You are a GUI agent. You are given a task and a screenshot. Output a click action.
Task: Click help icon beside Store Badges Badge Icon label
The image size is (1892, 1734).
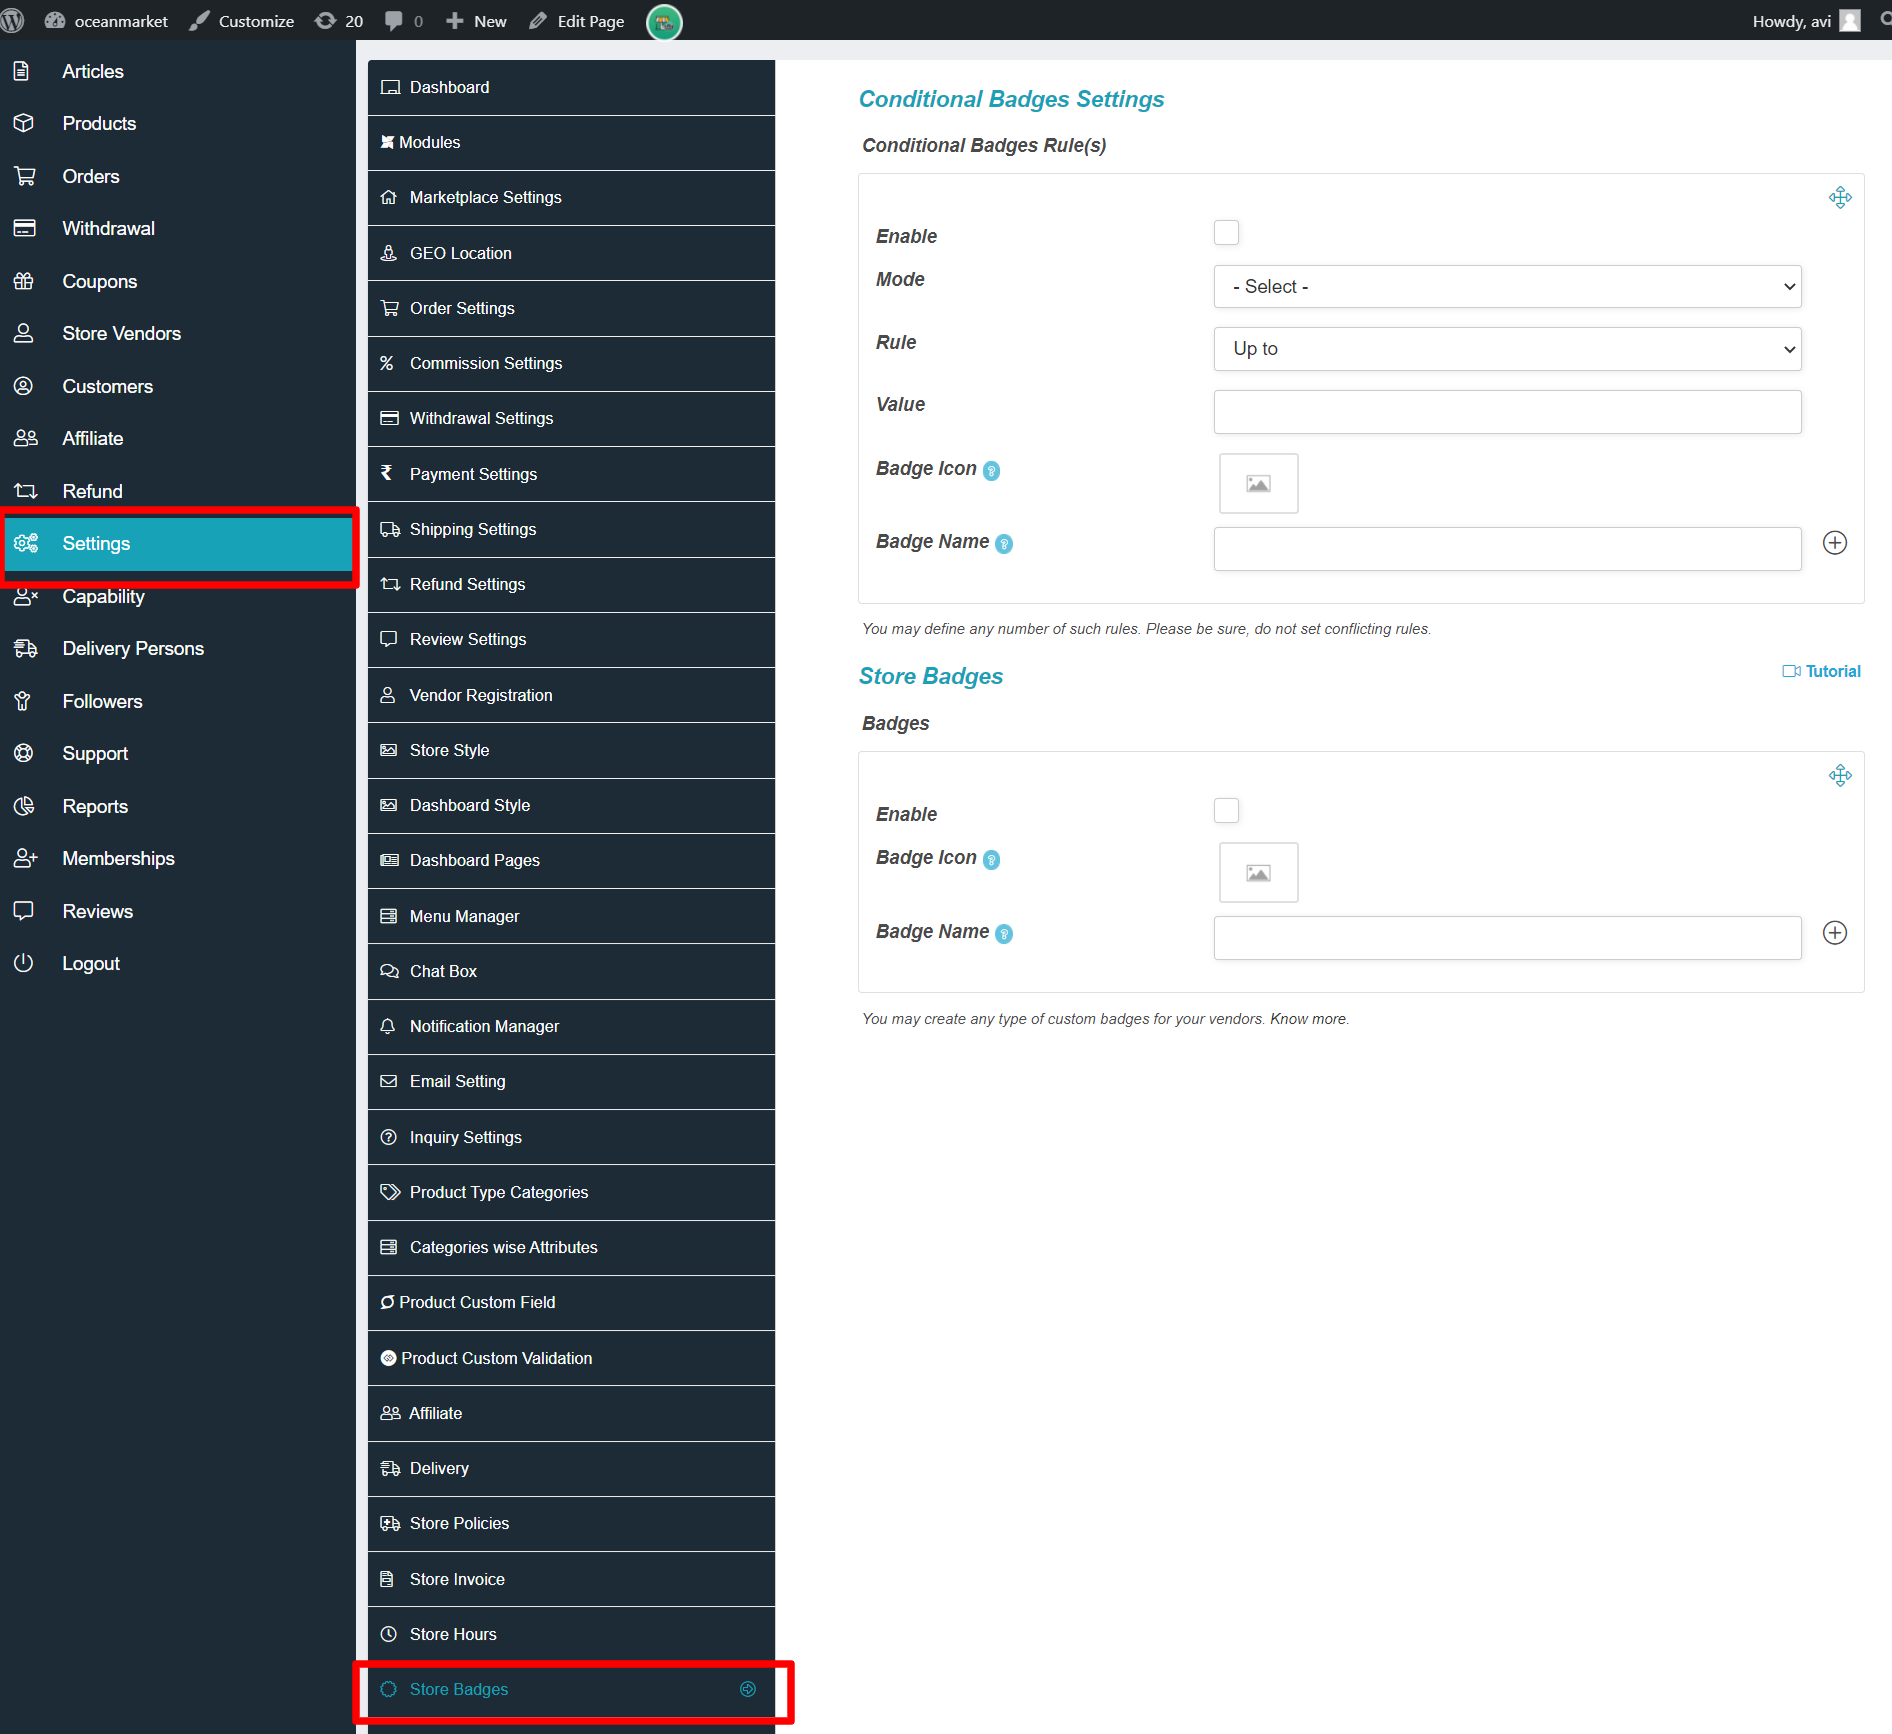click(991, 860)
